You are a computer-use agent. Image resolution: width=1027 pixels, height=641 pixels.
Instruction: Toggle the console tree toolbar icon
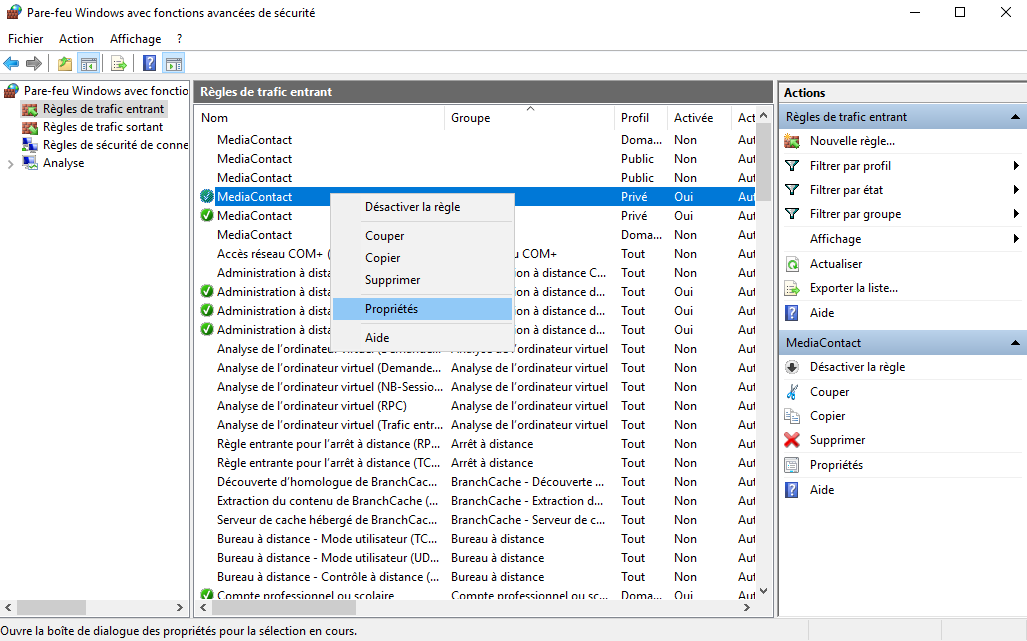pyautogui.click(x=88, y=64)
